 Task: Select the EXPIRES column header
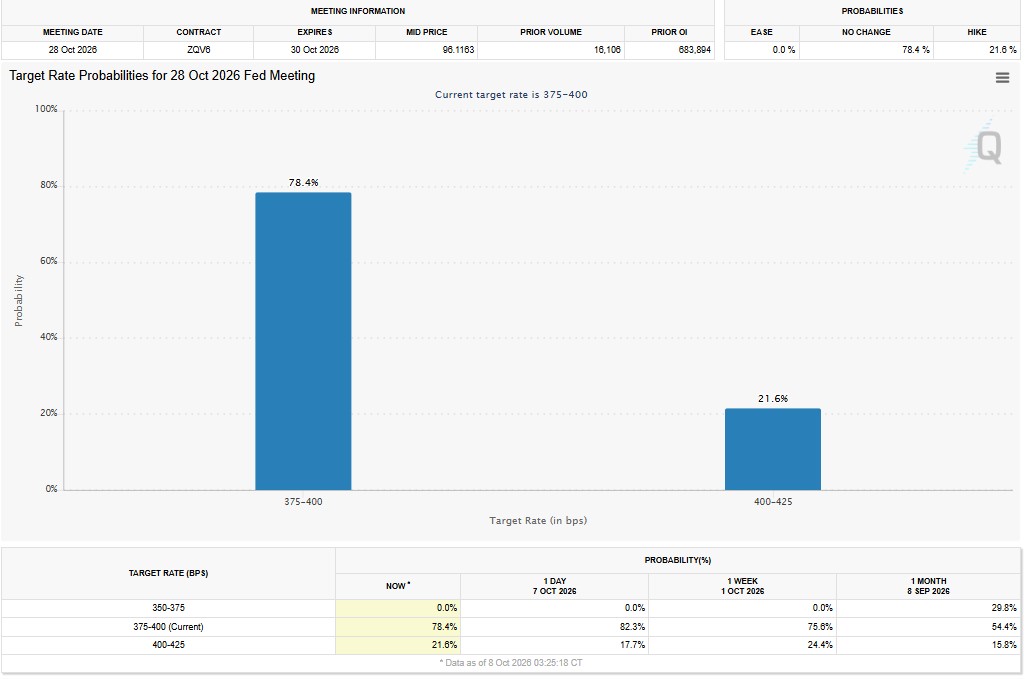[x=314, y=32]
